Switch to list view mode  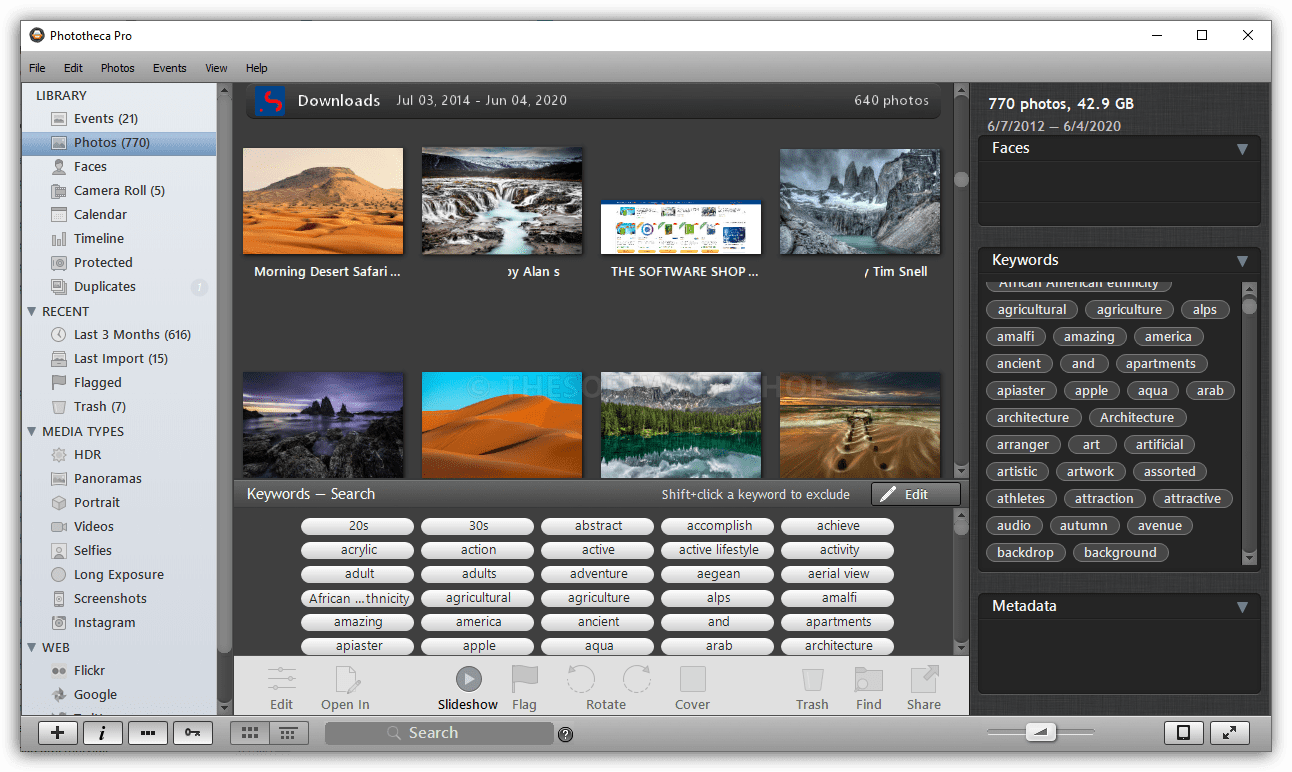pyautogui.click(x=287, y=733)
